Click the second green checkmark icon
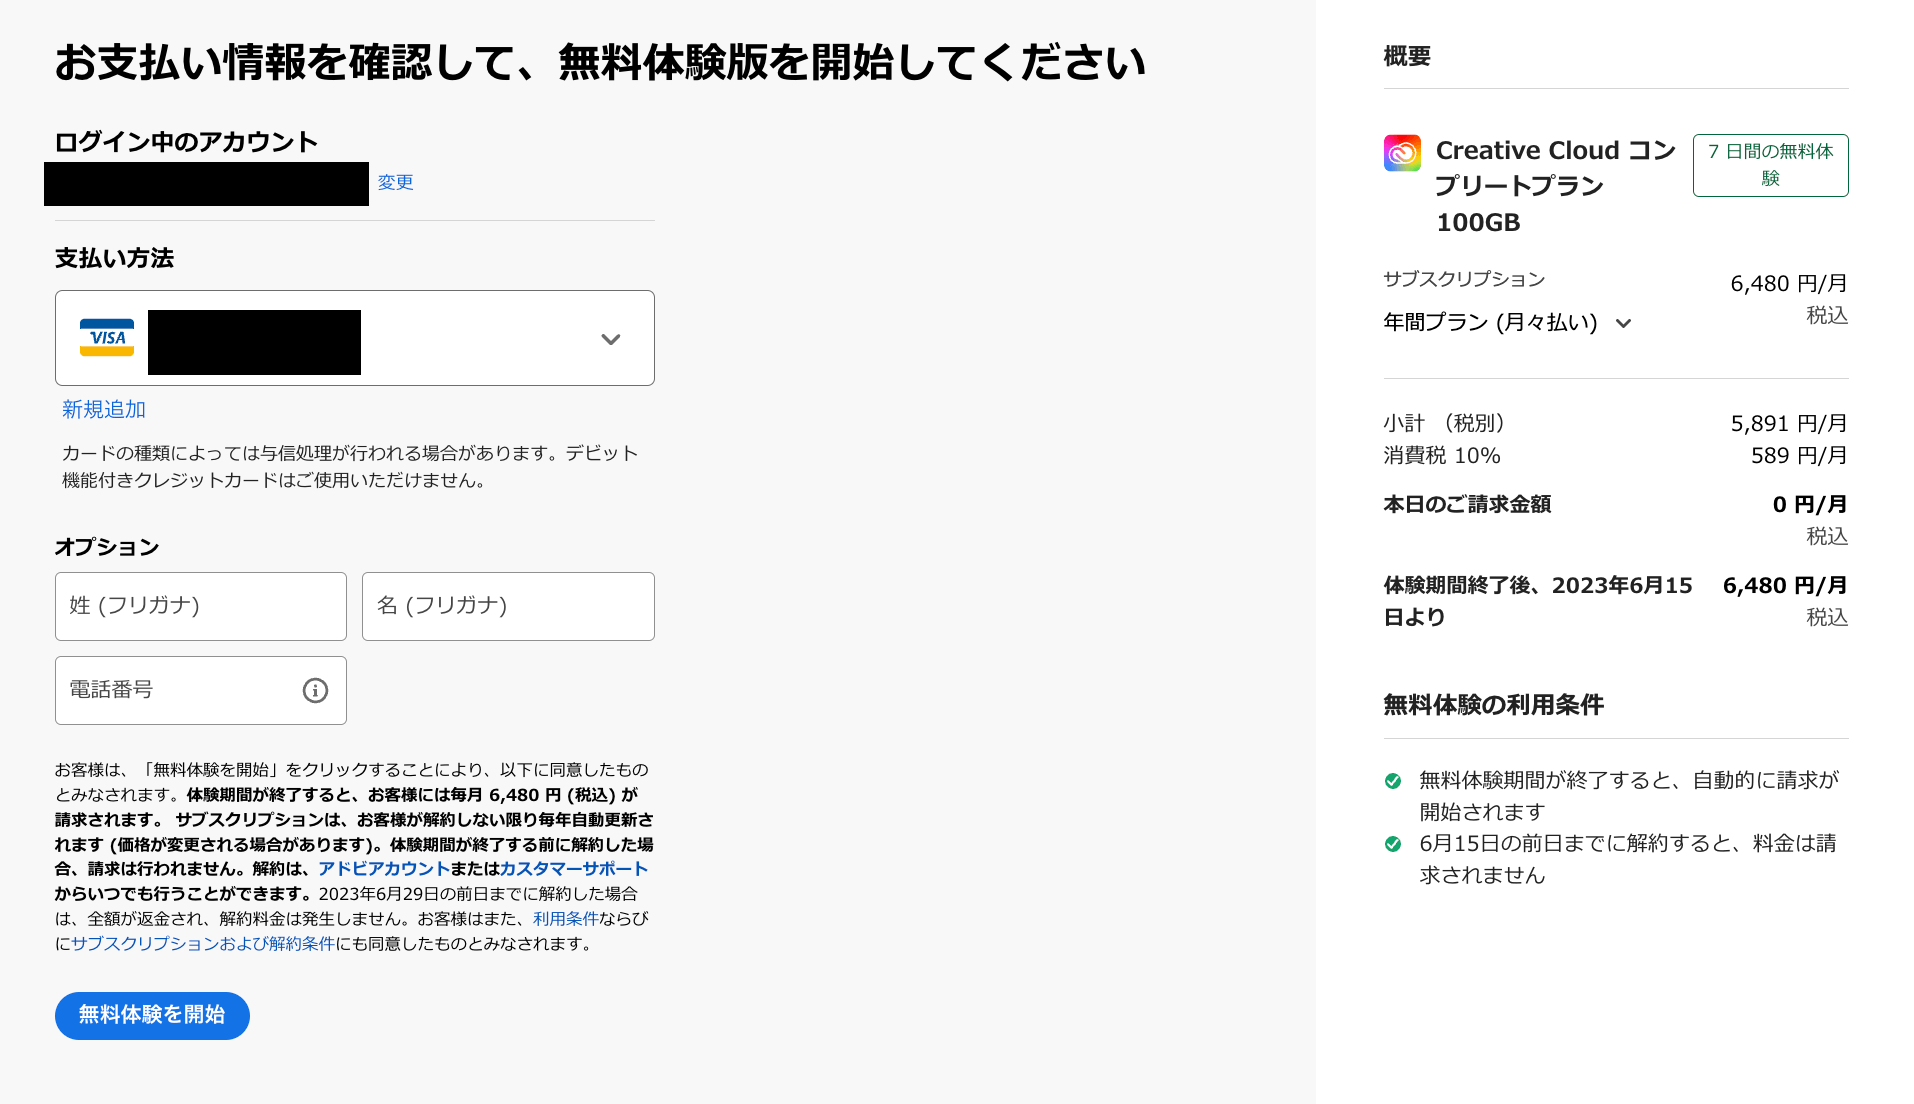 pyautogui.click(x=1393, y=844)
